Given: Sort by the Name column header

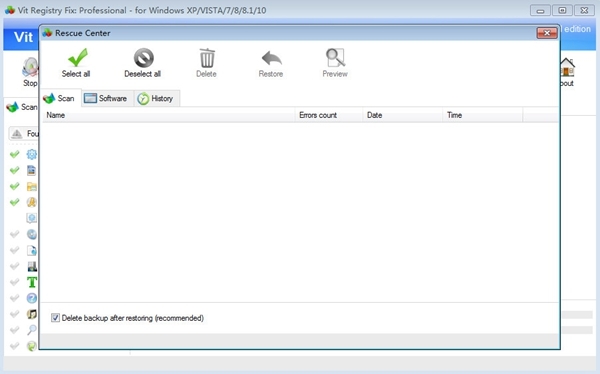Looking at the screenshot, I should [x=168, y=115].
